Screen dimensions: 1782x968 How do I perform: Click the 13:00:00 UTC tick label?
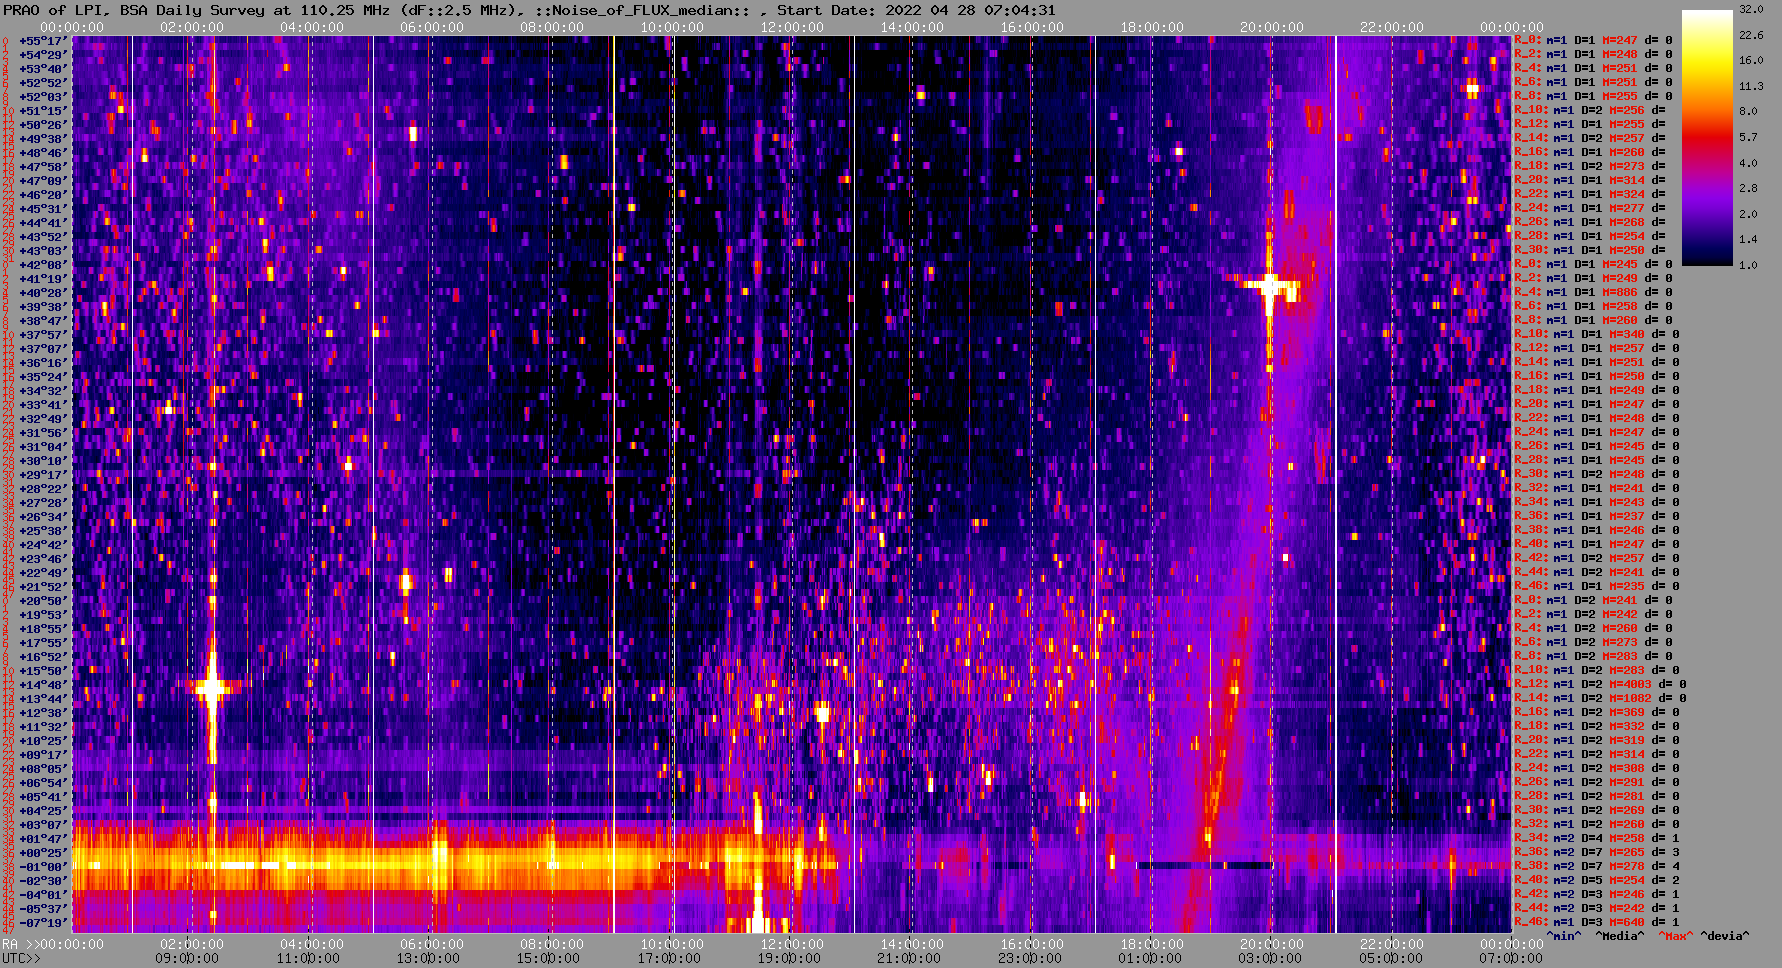429,958
